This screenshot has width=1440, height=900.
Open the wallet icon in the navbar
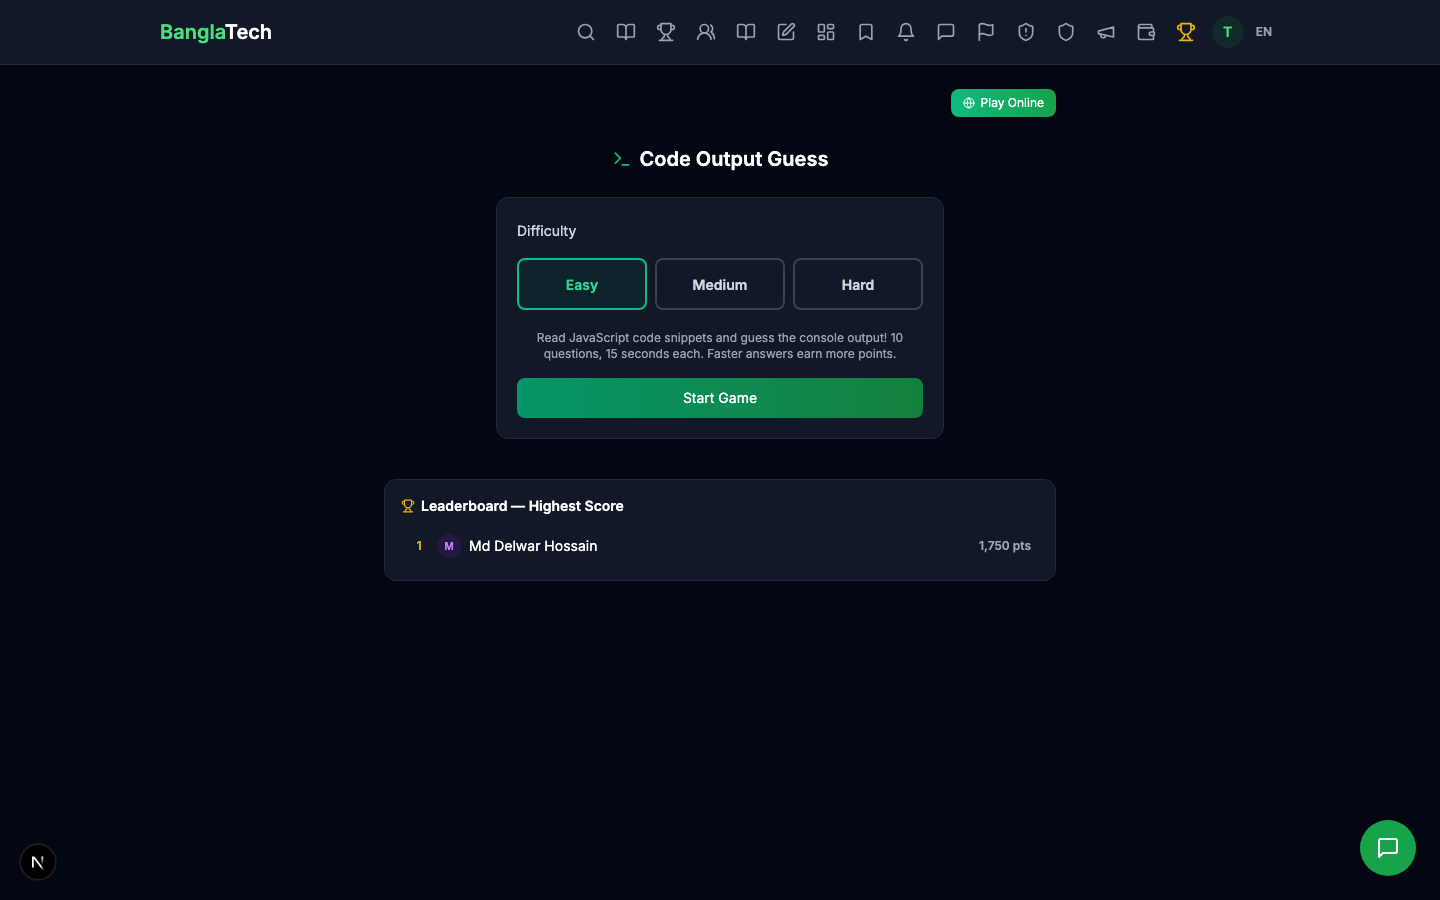pos(1146,32)
